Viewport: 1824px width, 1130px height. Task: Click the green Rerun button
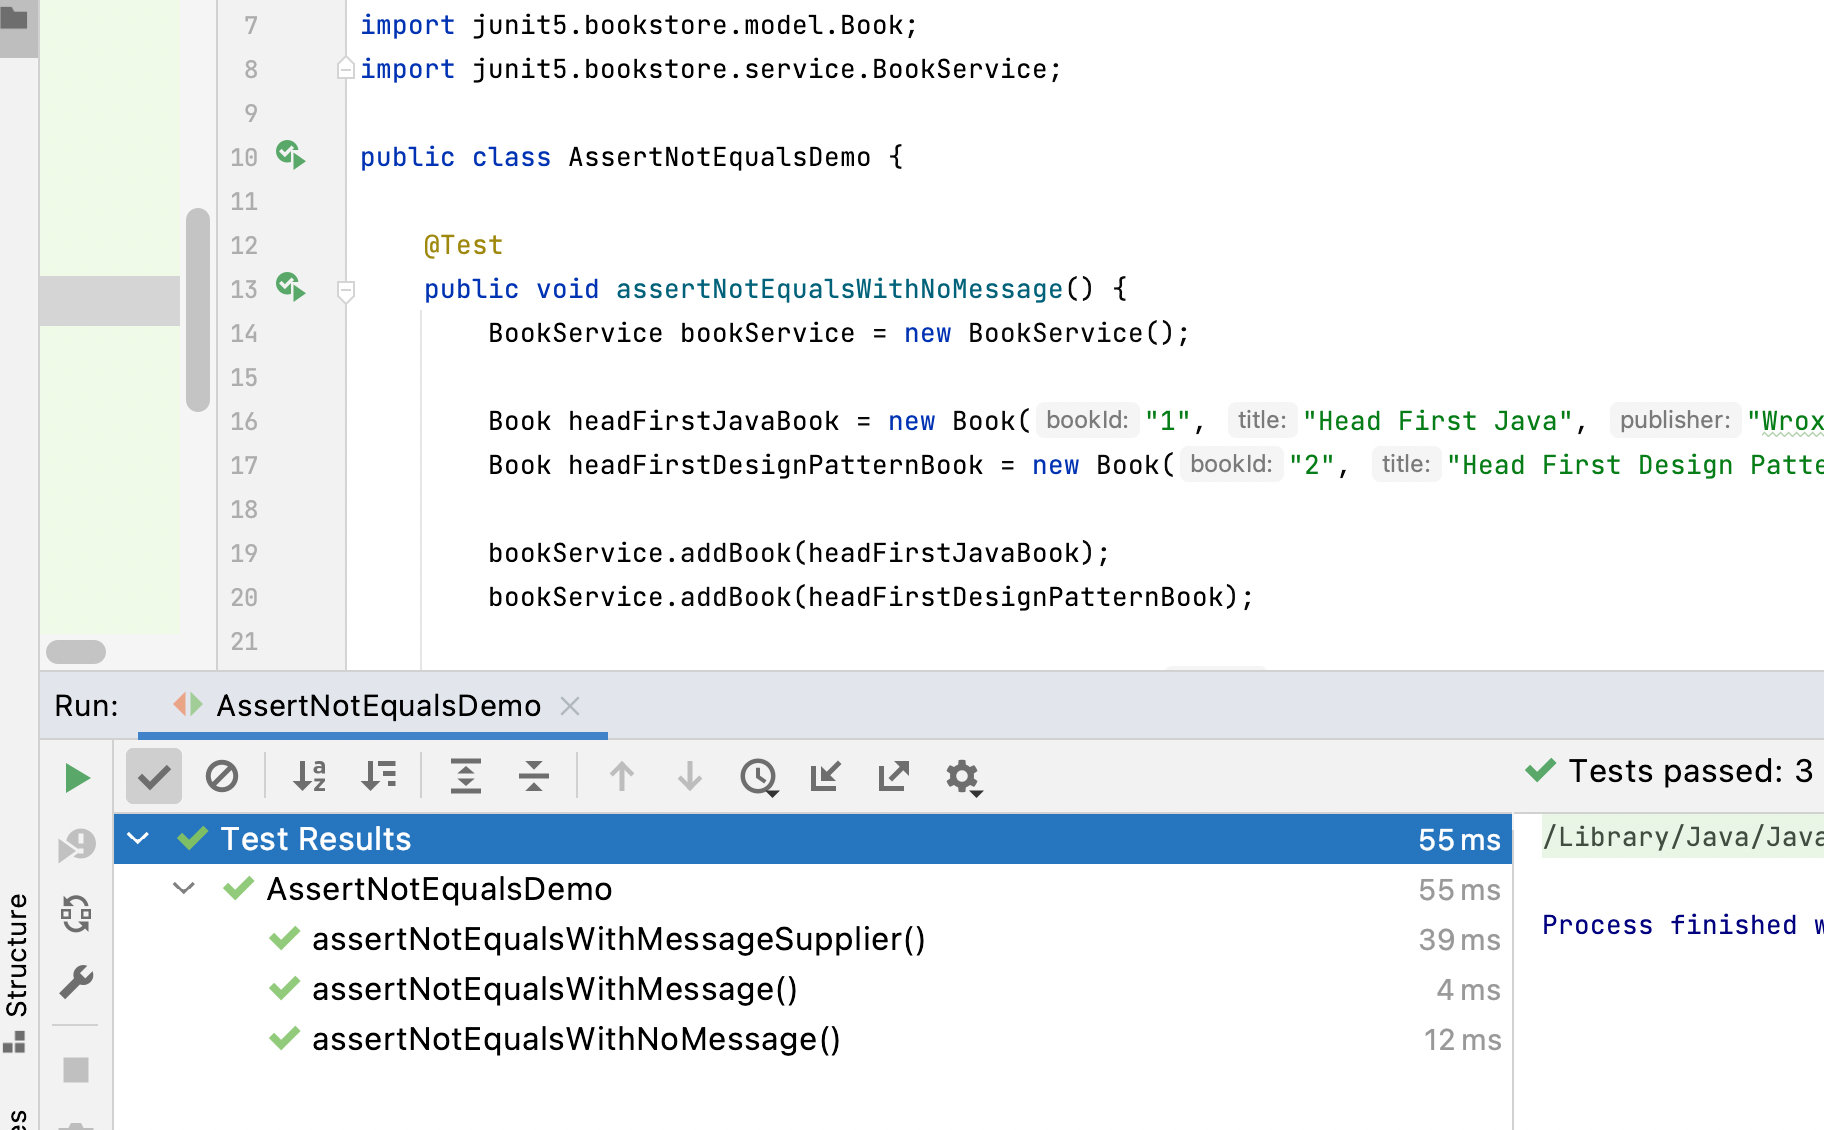[77, 777]
